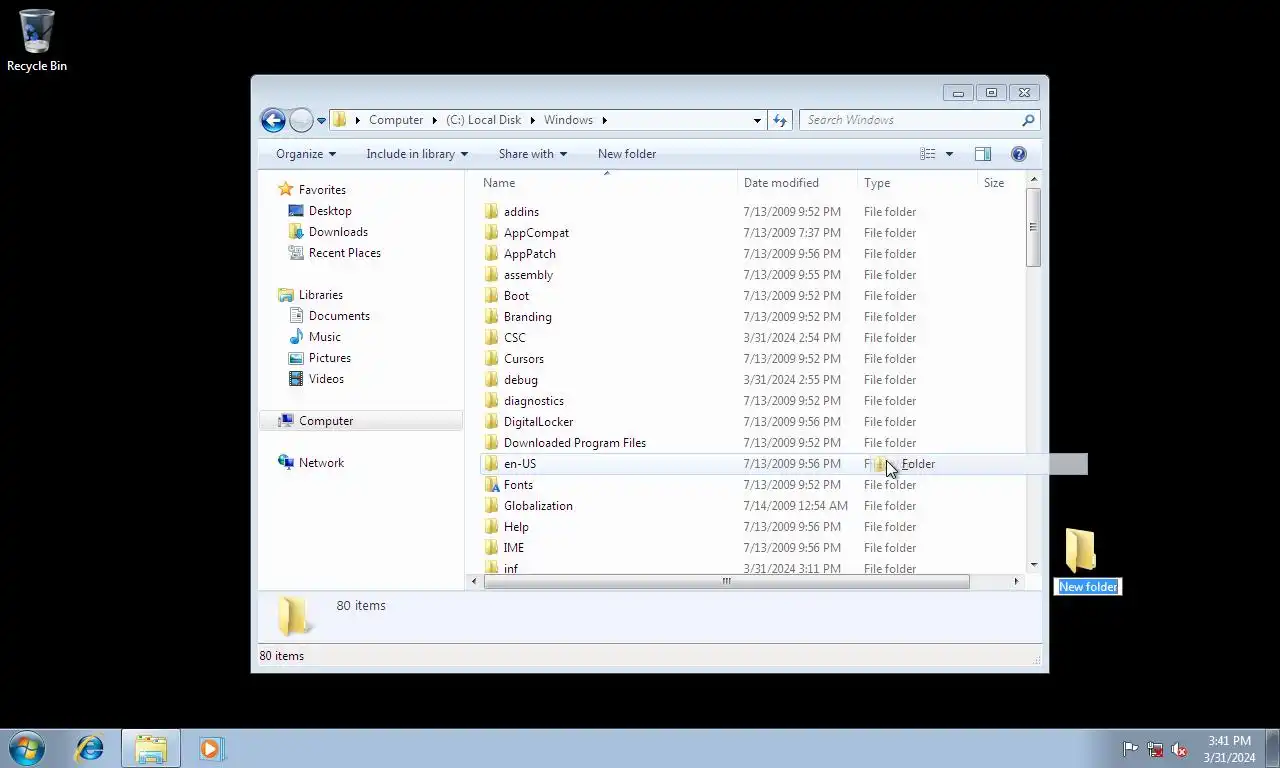
Task: Click the New folder toolbar button
Action: tap(627, 154)
